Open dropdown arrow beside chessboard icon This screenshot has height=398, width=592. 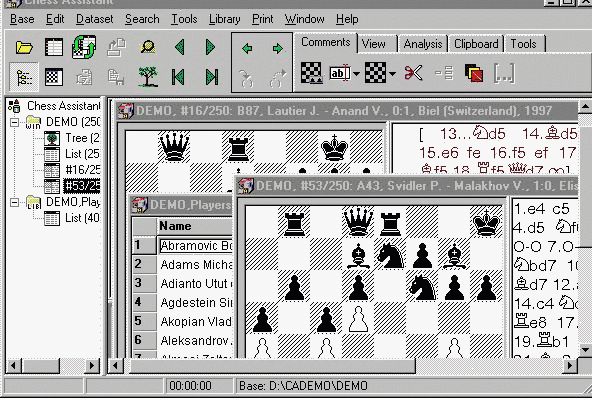[393, 74]
